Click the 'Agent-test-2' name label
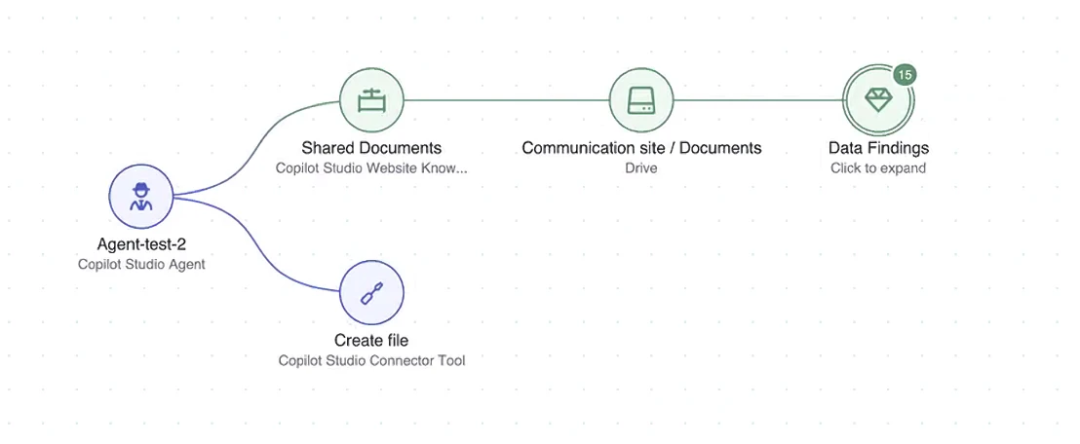Image resolution: width=1080 pixels, height=444 pixels. pyautogui.click(x=141, y=244)
